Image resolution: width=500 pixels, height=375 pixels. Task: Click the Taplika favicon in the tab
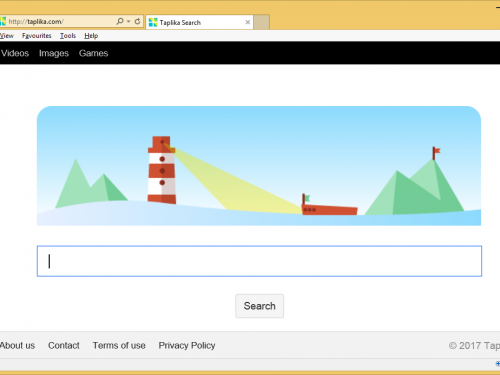point(153,22)
